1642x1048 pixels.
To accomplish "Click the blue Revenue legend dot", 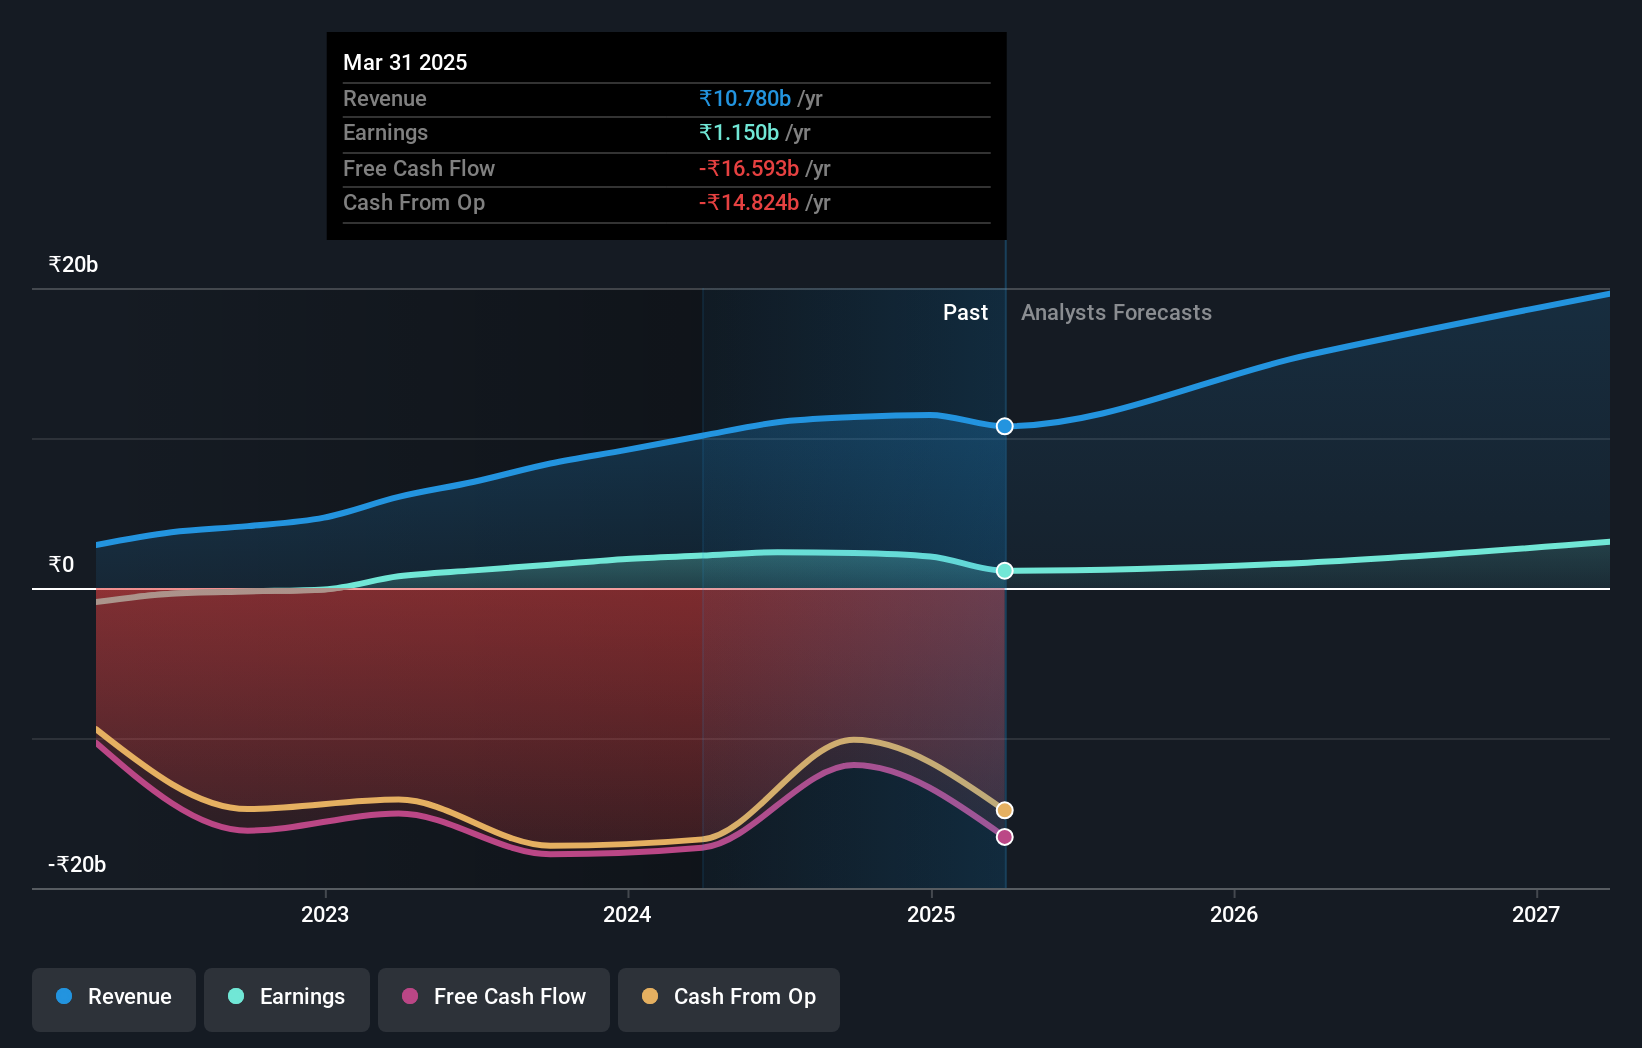I will [64, 996].
